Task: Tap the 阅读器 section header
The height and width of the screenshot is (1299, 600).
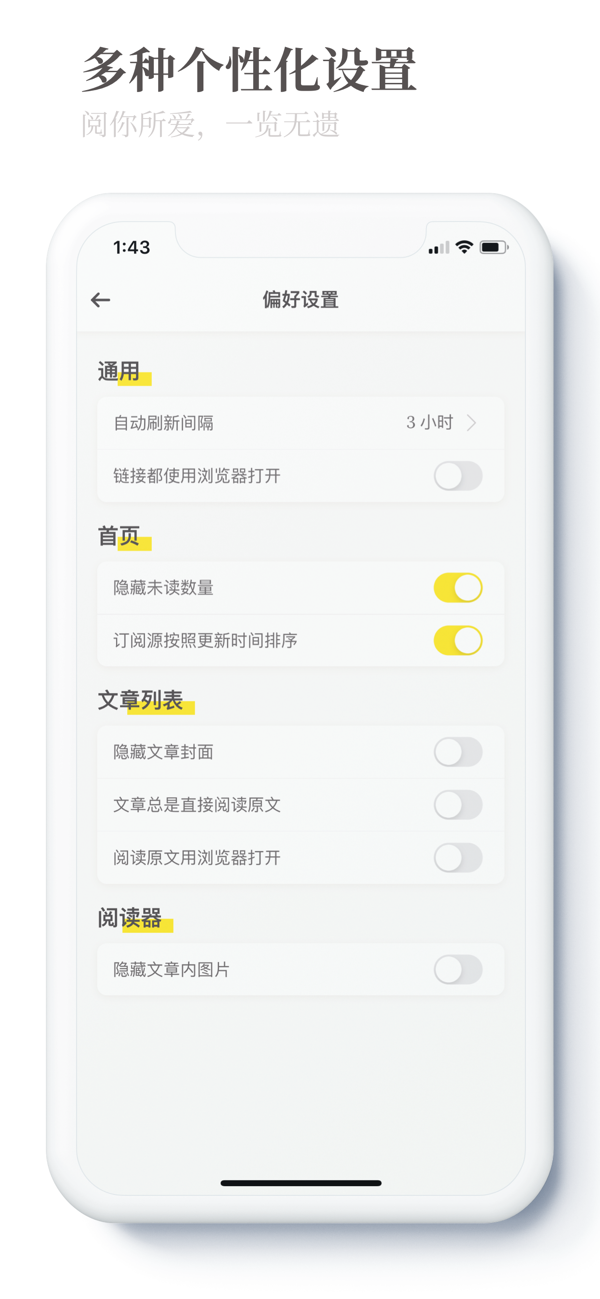Action: coord(130,918)
